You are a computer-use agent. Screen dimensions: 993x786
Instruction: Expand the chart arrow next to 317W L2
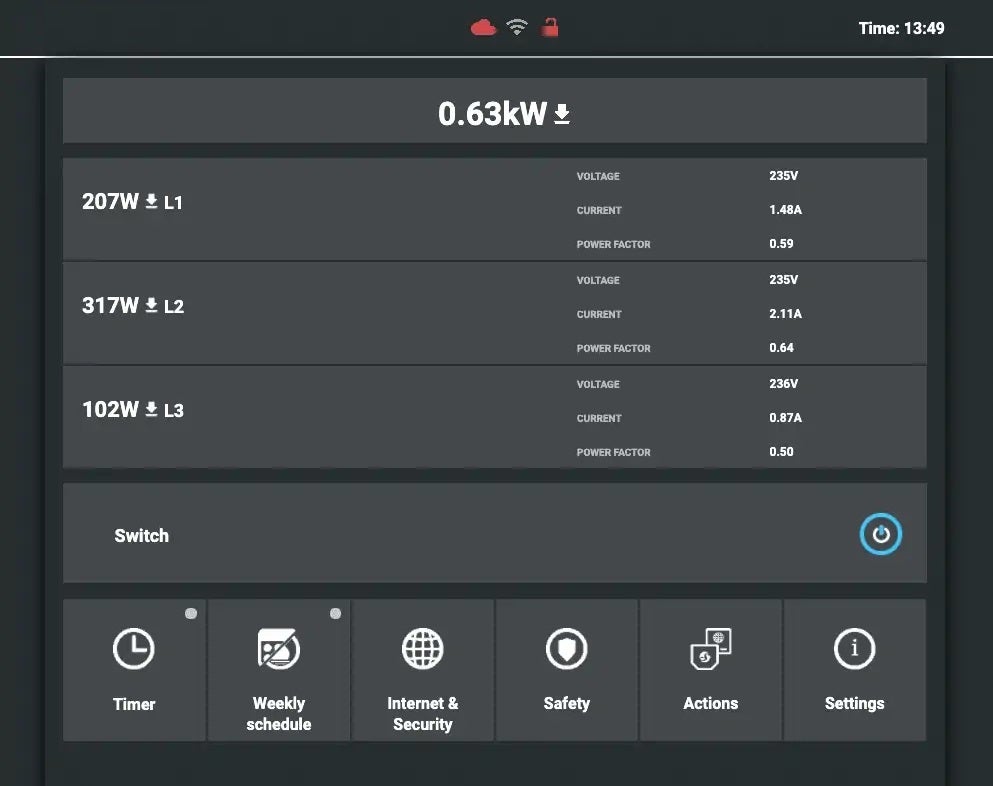tap(151, 305)
